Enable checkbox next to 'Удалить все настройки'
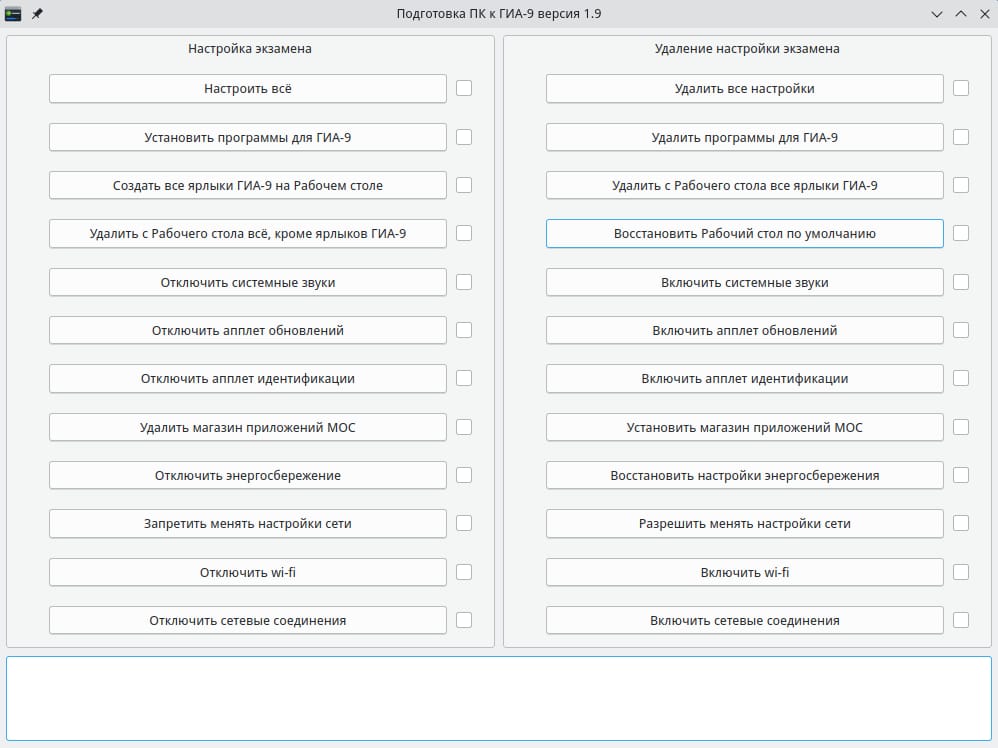The image size is (998, 748). (x=961, y=88)
